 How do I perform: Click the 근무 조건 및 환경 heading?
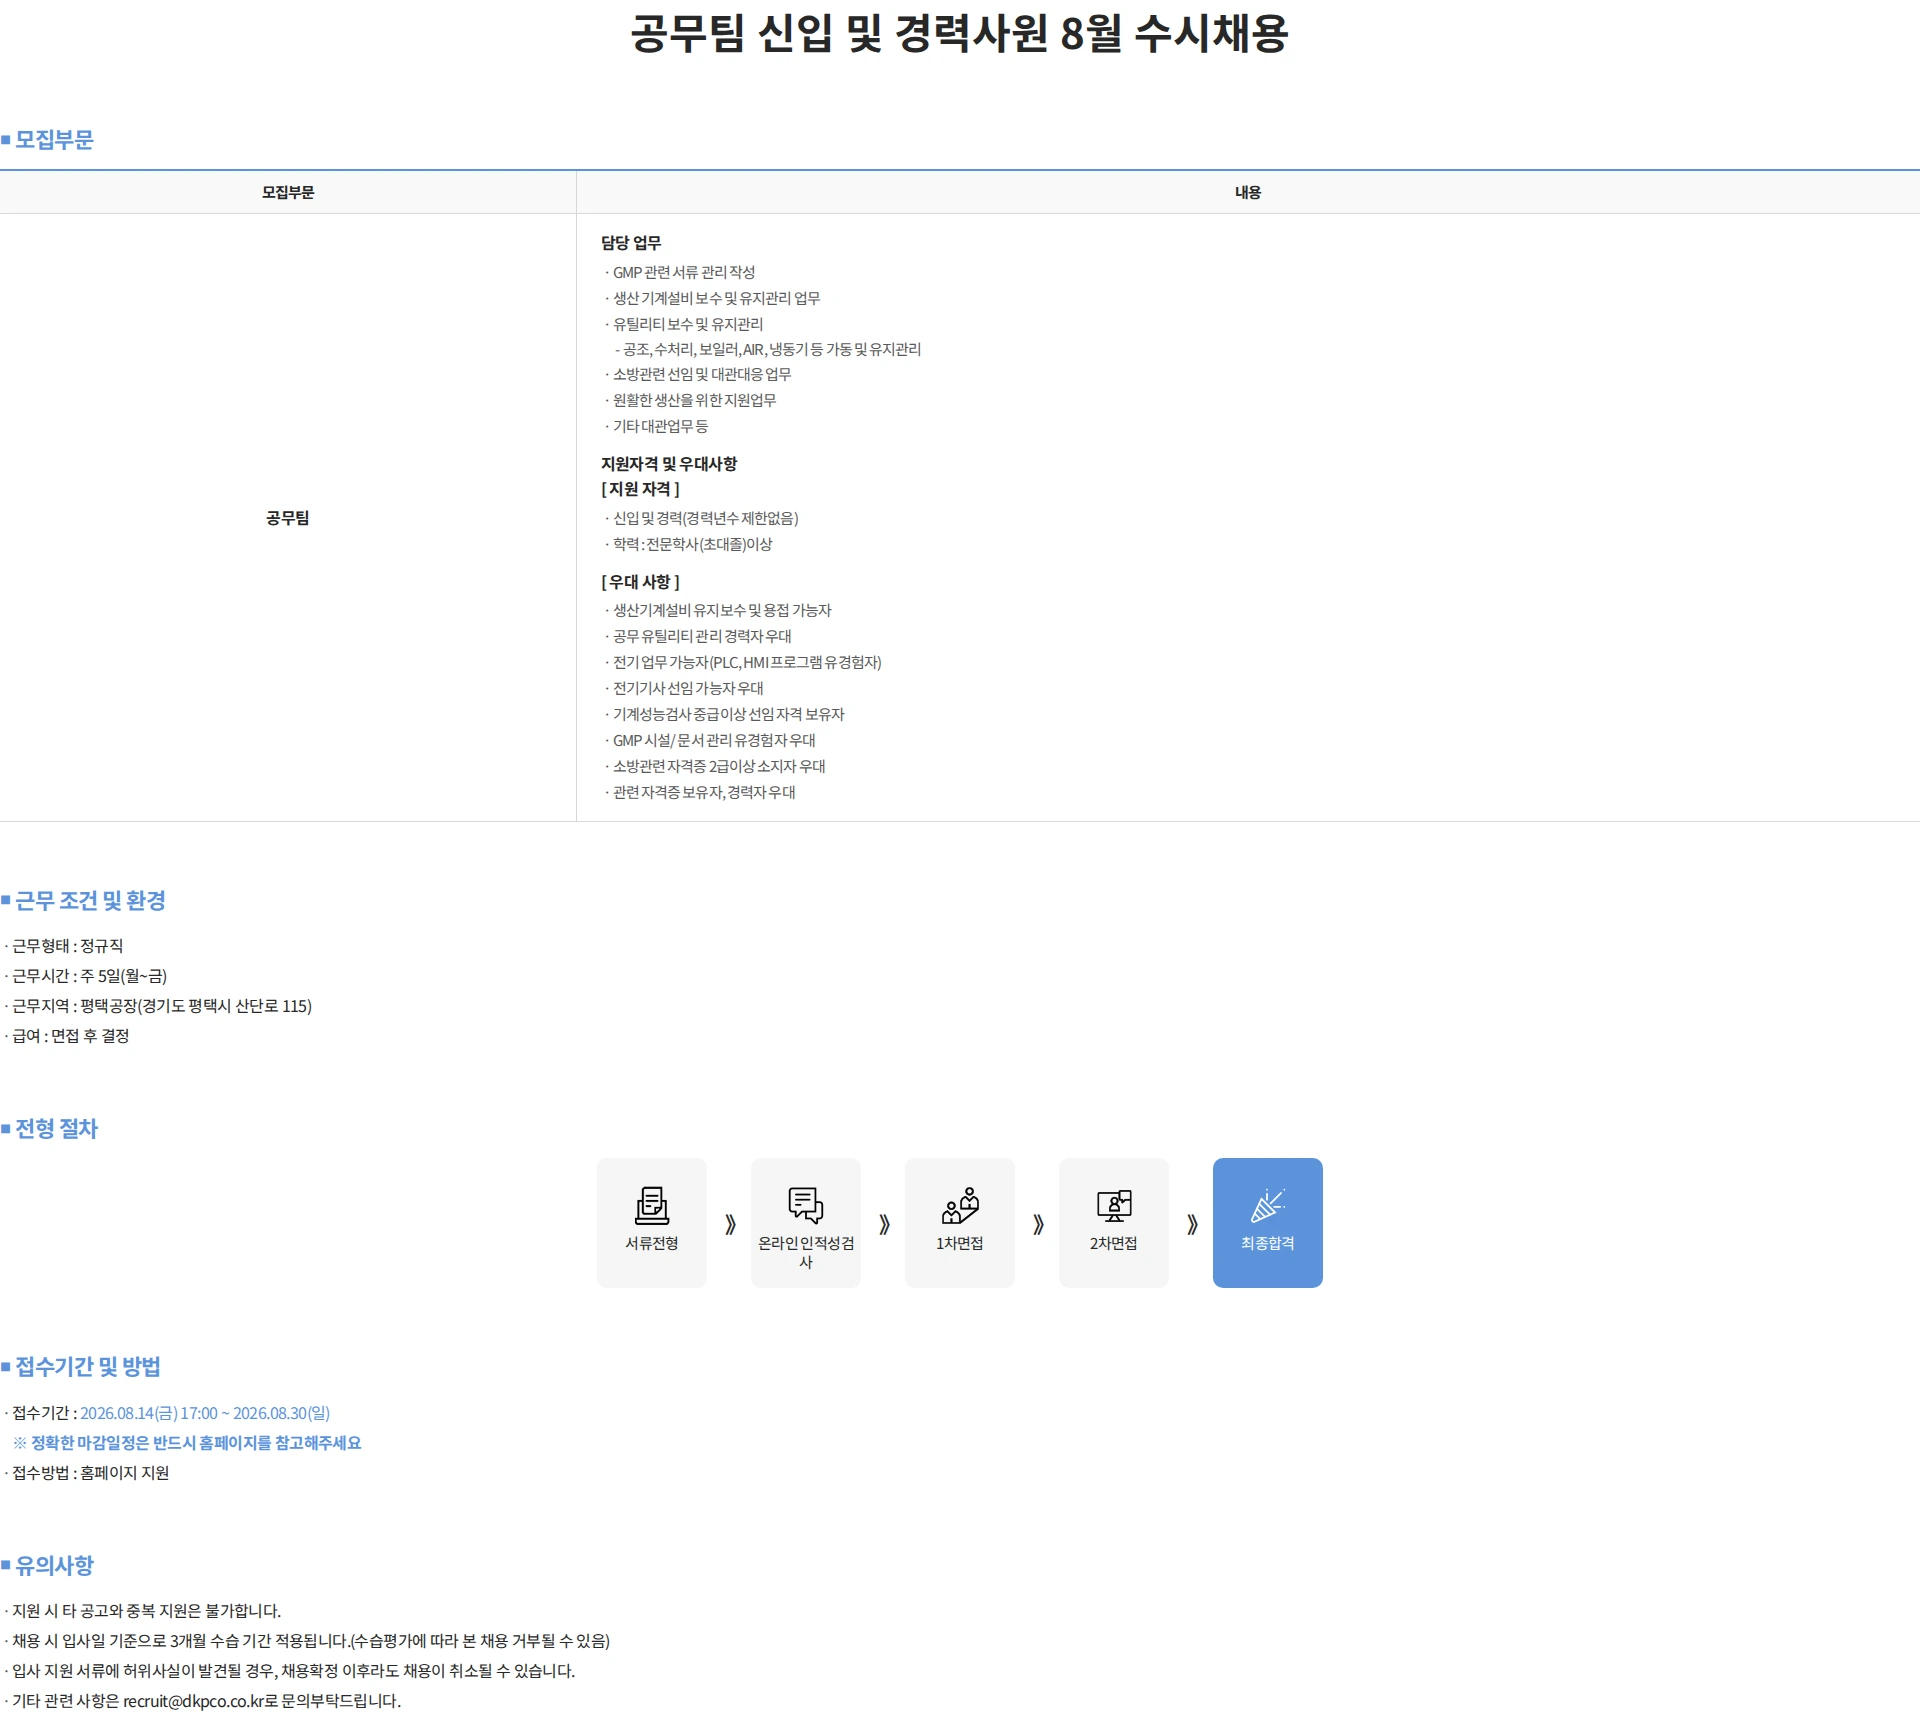(x=90, y=901)
